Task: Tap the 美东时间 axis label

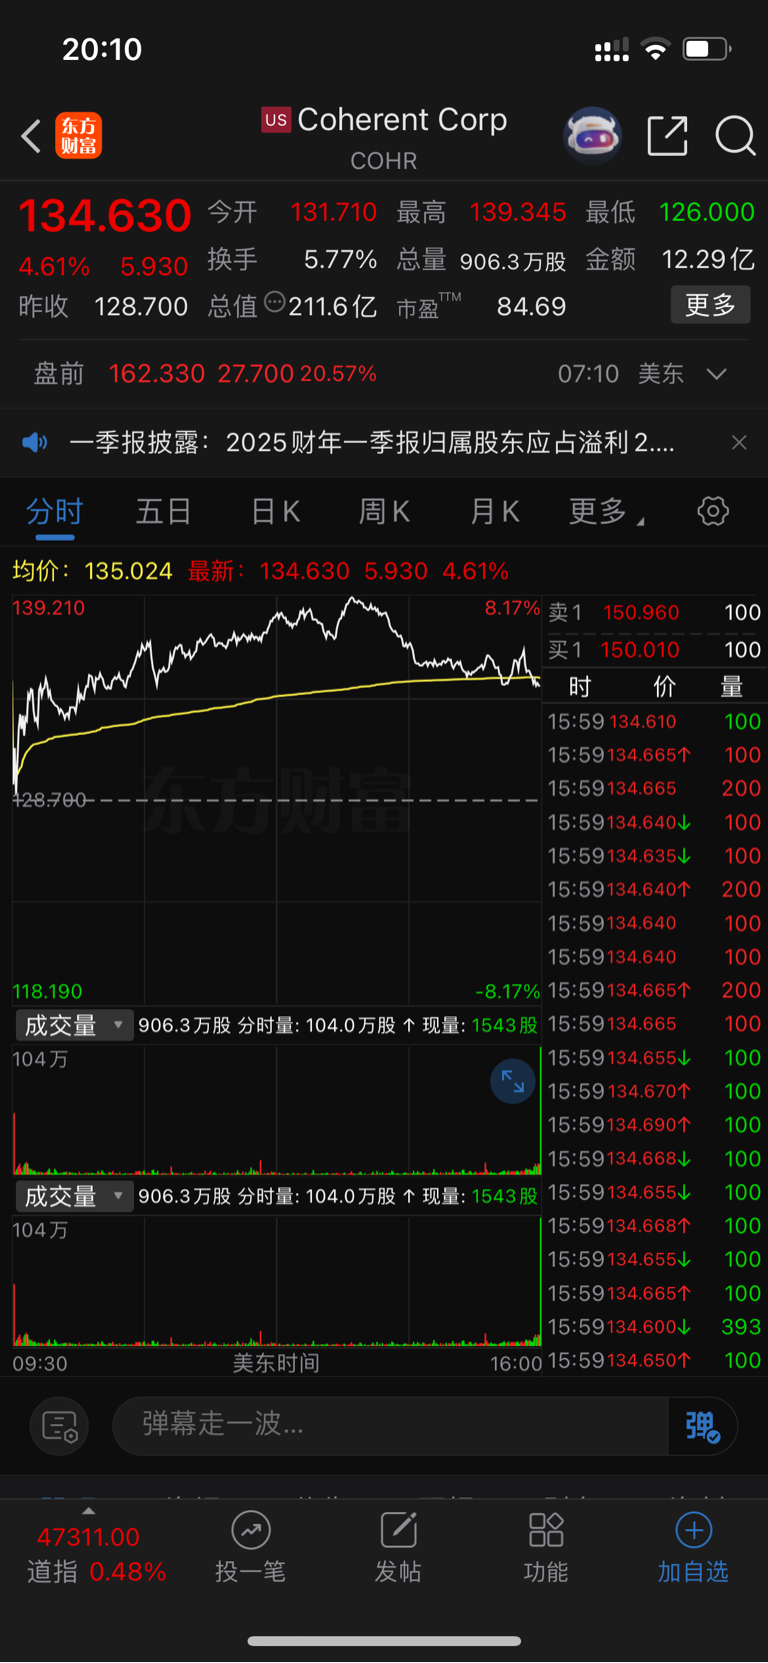Action: pos(276,1363)
